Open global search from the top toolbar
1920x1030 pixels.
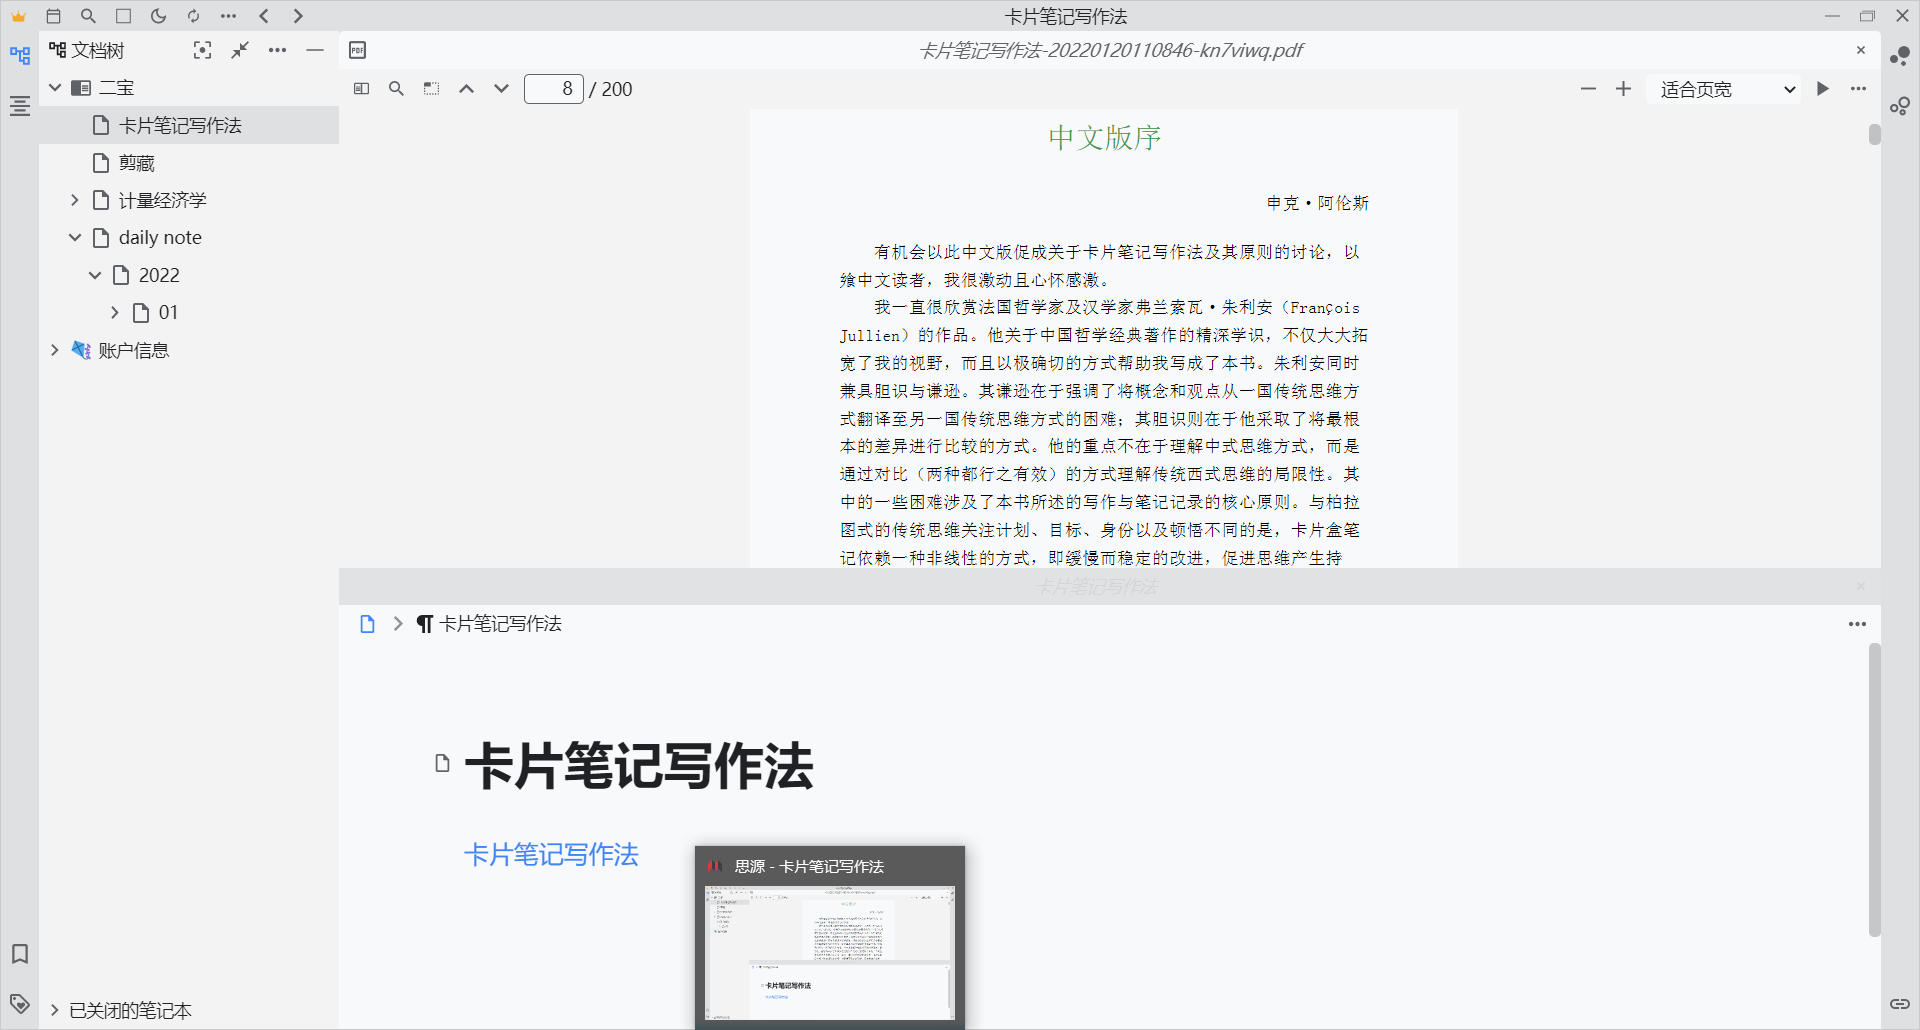88,16
